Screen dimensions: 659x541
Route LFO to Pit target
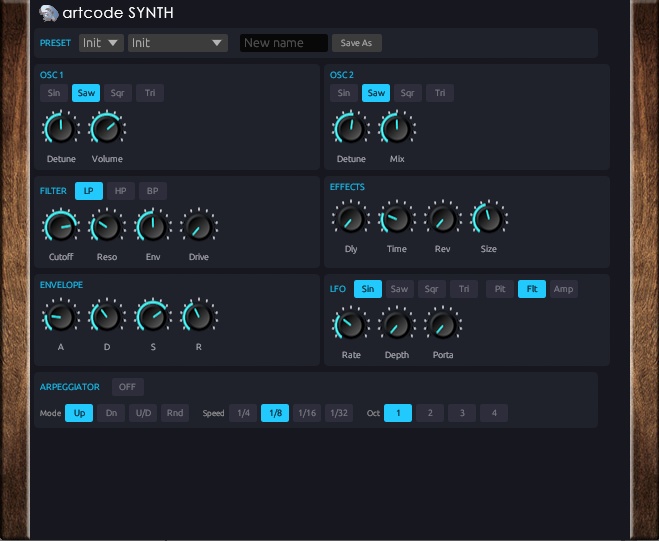pos(500,289)
